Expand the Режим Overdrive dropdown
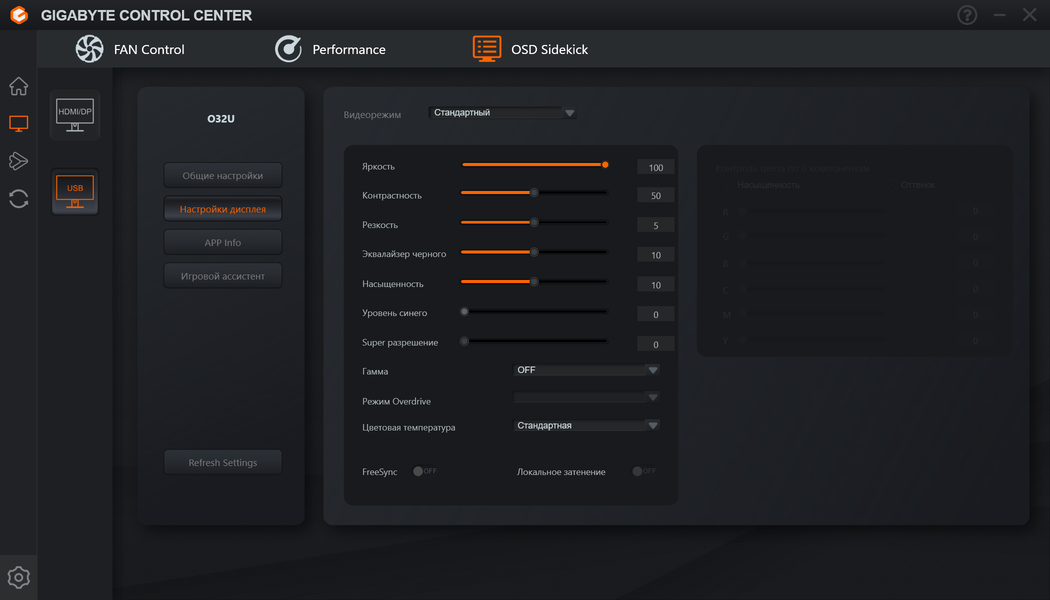This screenshot has width=1050, height=600. click(x=586, y=398)
